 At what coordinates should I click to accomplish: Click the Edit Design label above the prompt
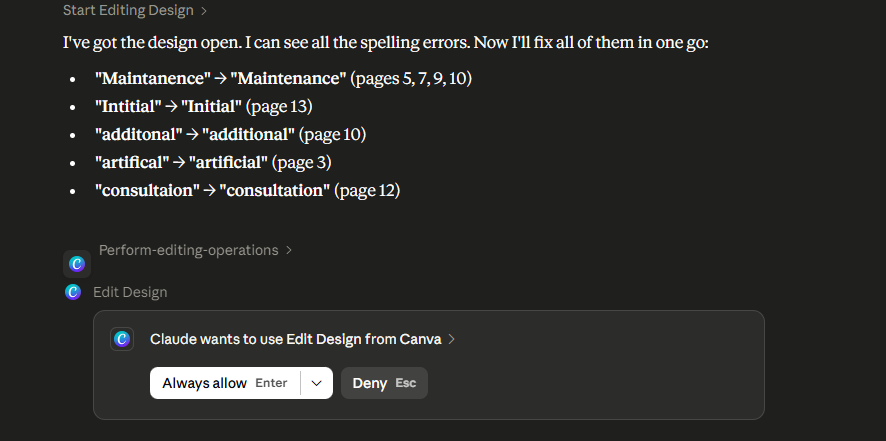point(130,292)
